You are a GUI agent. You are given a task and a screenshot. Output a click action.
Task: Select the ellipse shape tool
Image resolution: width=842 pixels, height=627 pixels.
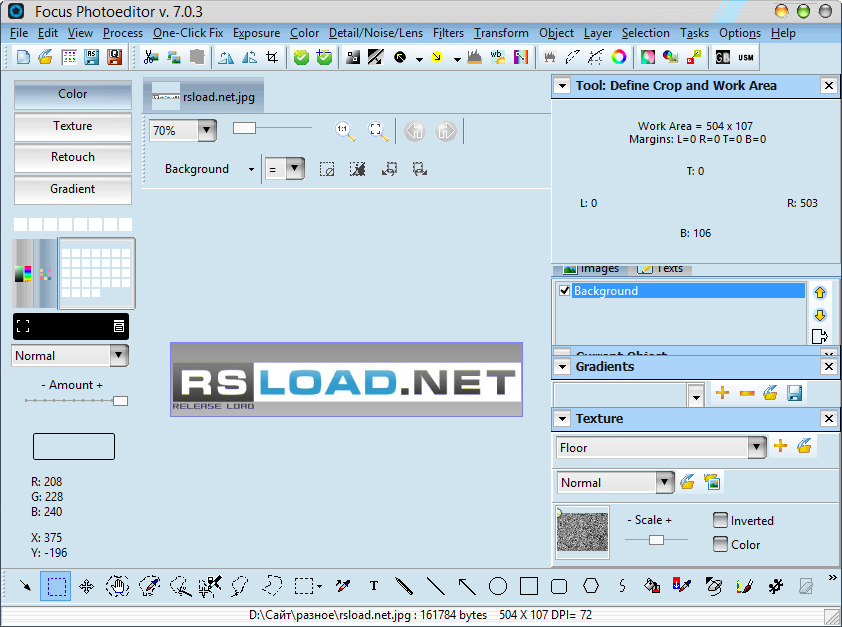point(498,586)
